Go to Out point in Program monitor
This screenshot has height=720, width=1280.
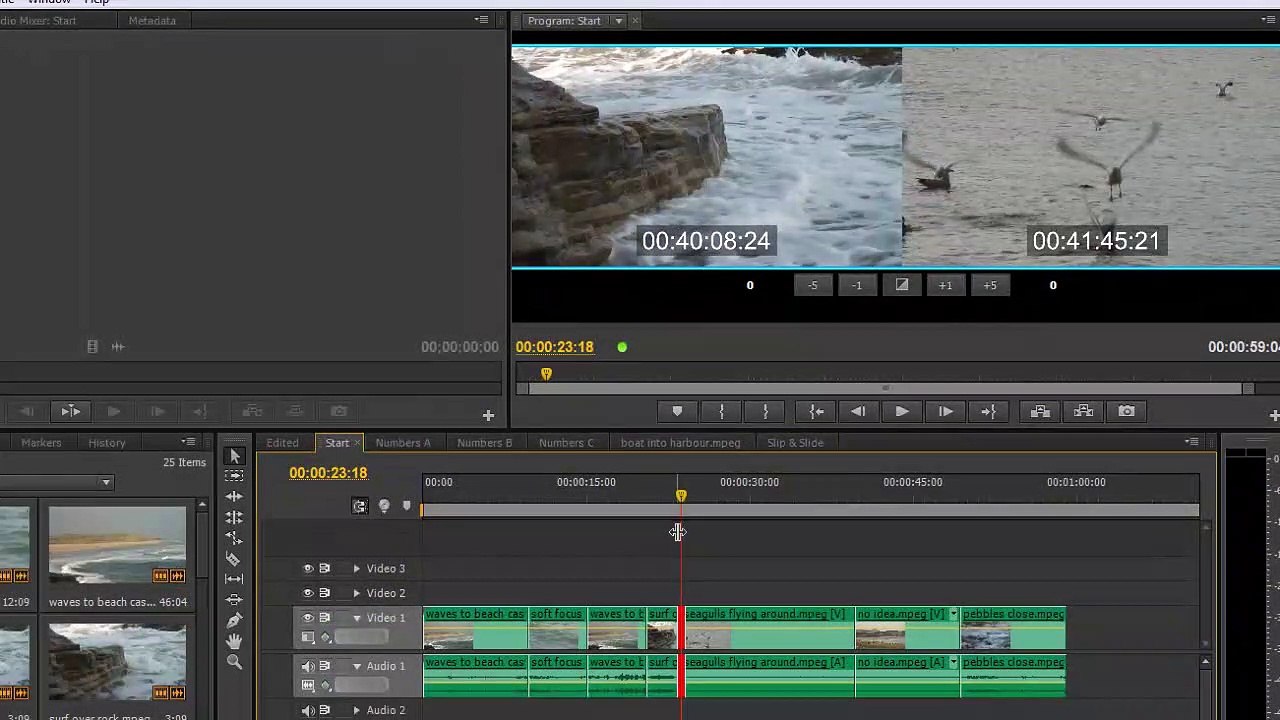pos(988,412)
